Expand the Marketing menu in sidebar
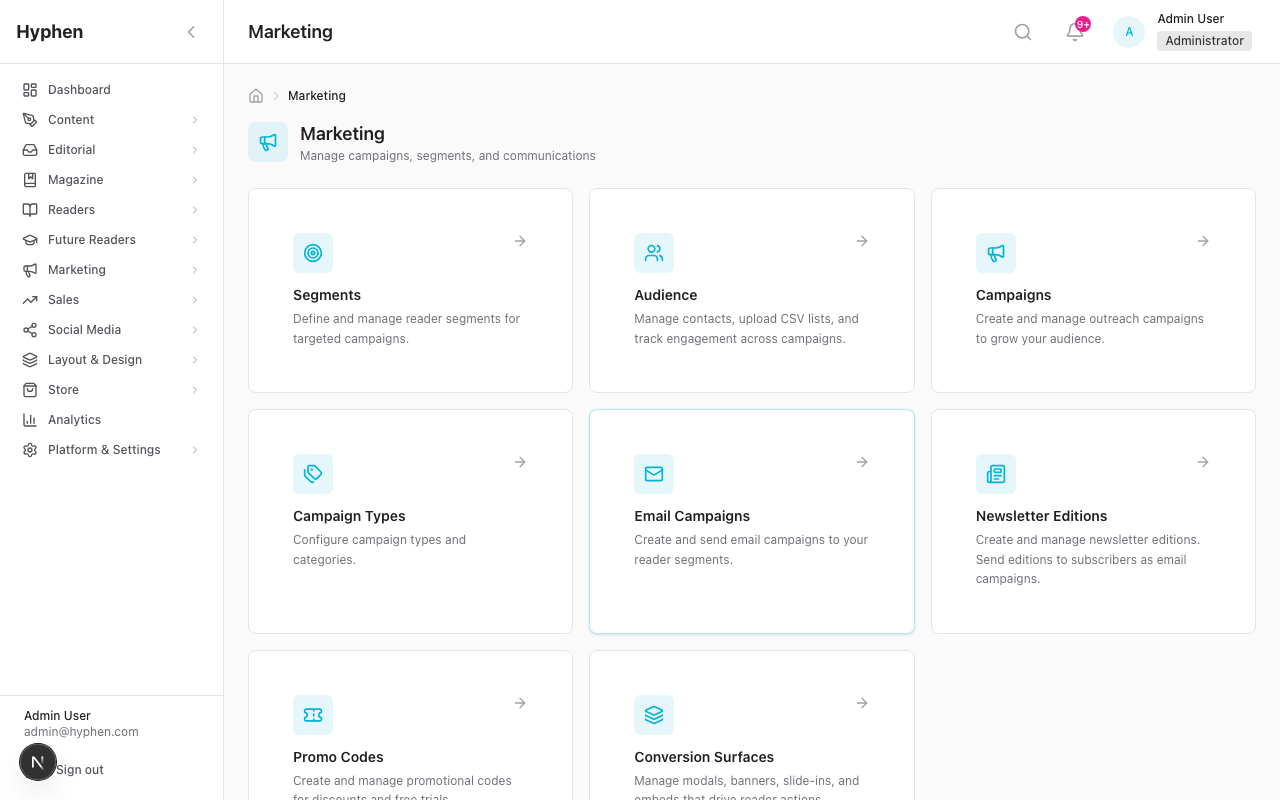Viewport: 1280px width, 800px height. [x=78, y=269]
